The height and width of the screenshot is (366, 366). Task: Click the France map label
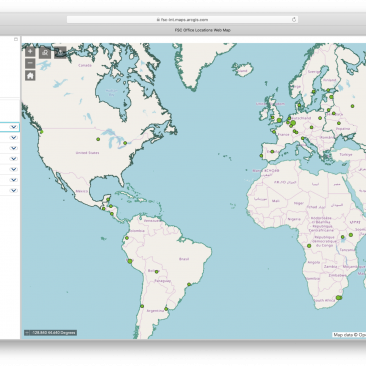tap(284, 135)
